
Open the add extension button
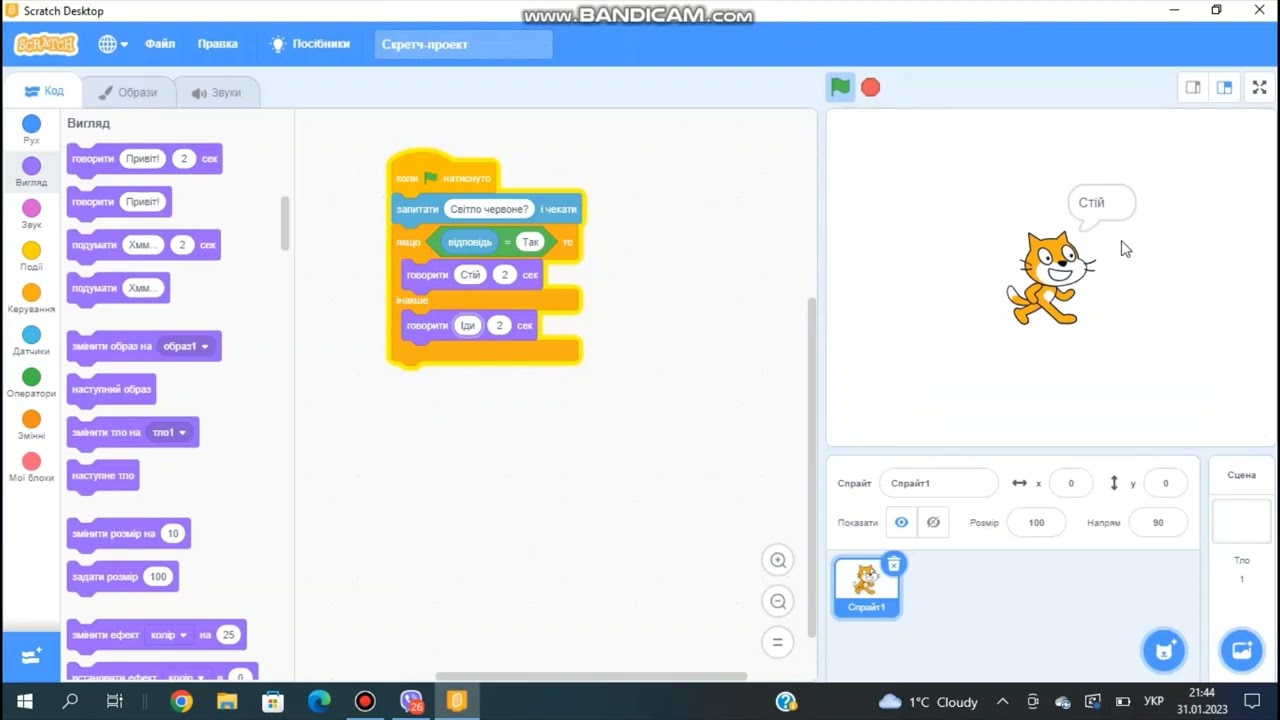click(x=31, y=656)
